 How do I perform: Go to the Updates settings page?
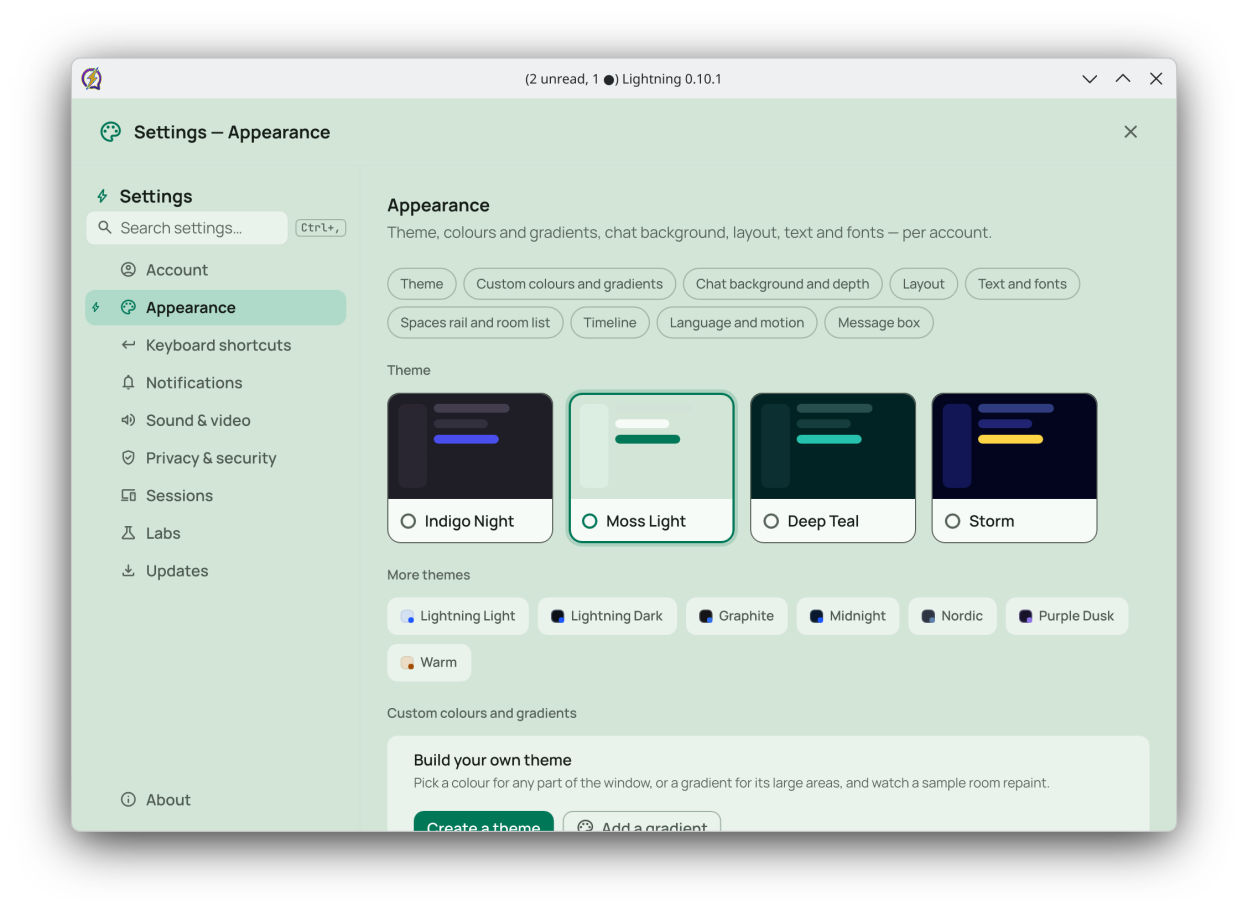tap(216, 571)
